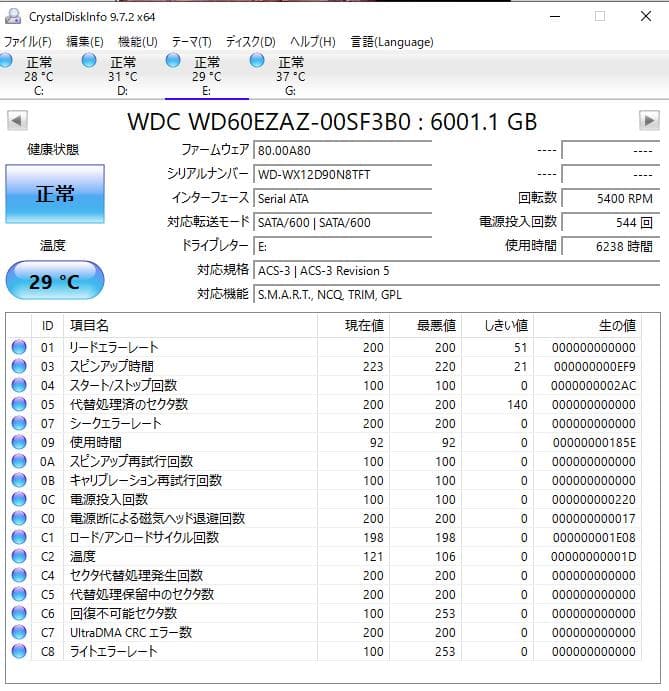Click blue status dot for ID C4 row

(x=19, y=575)
